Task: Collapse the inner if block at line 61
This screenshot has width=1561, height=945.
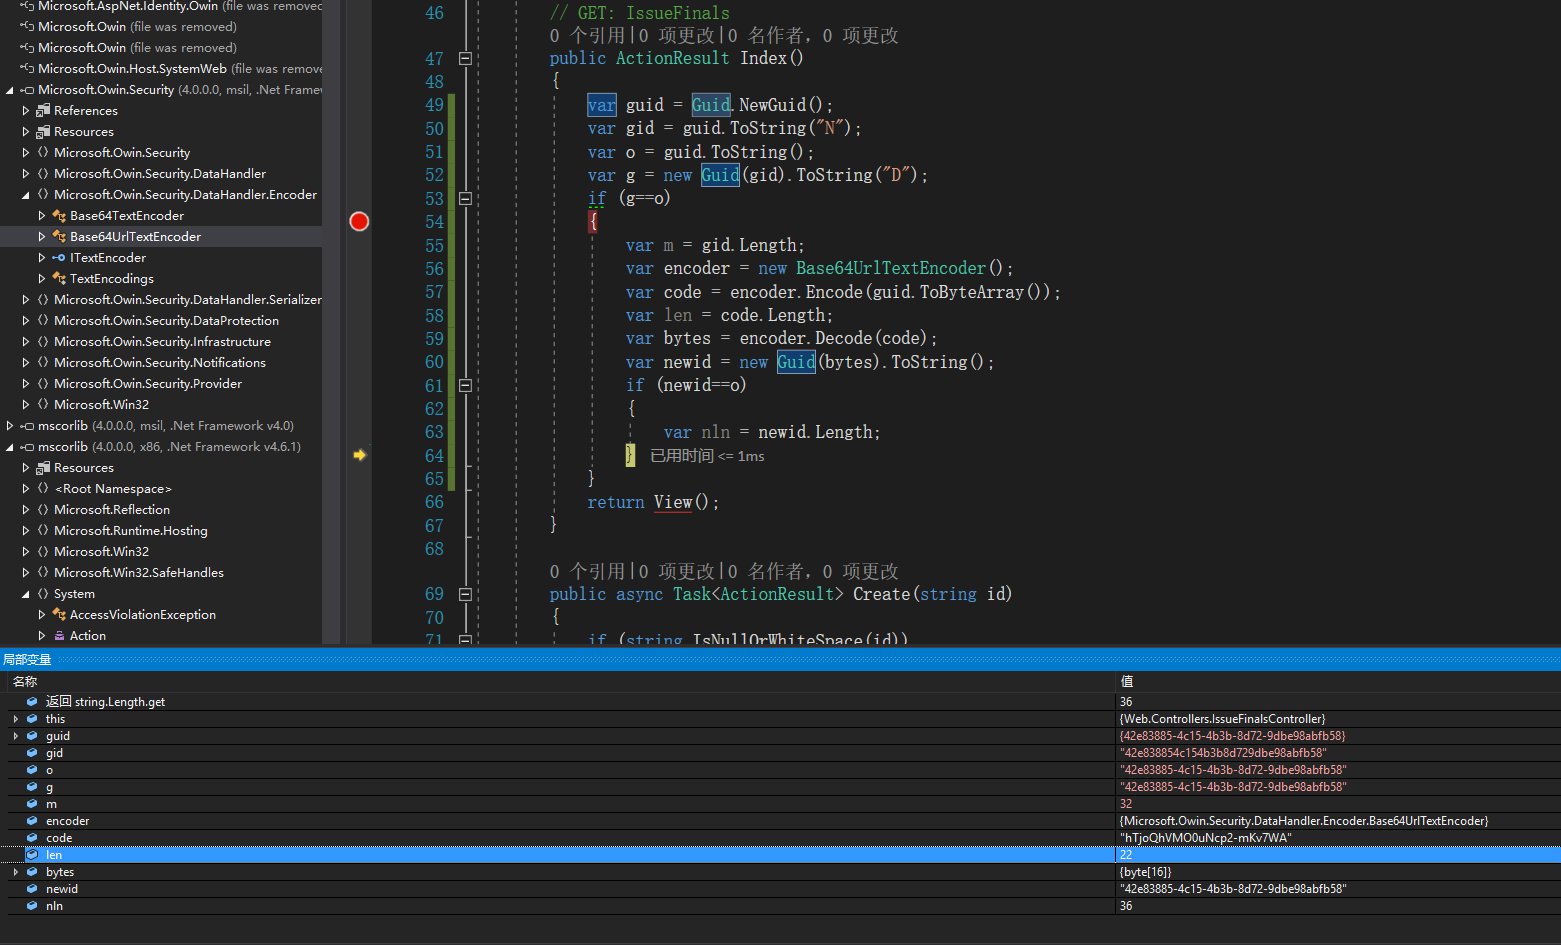Action: click(465, 385)
